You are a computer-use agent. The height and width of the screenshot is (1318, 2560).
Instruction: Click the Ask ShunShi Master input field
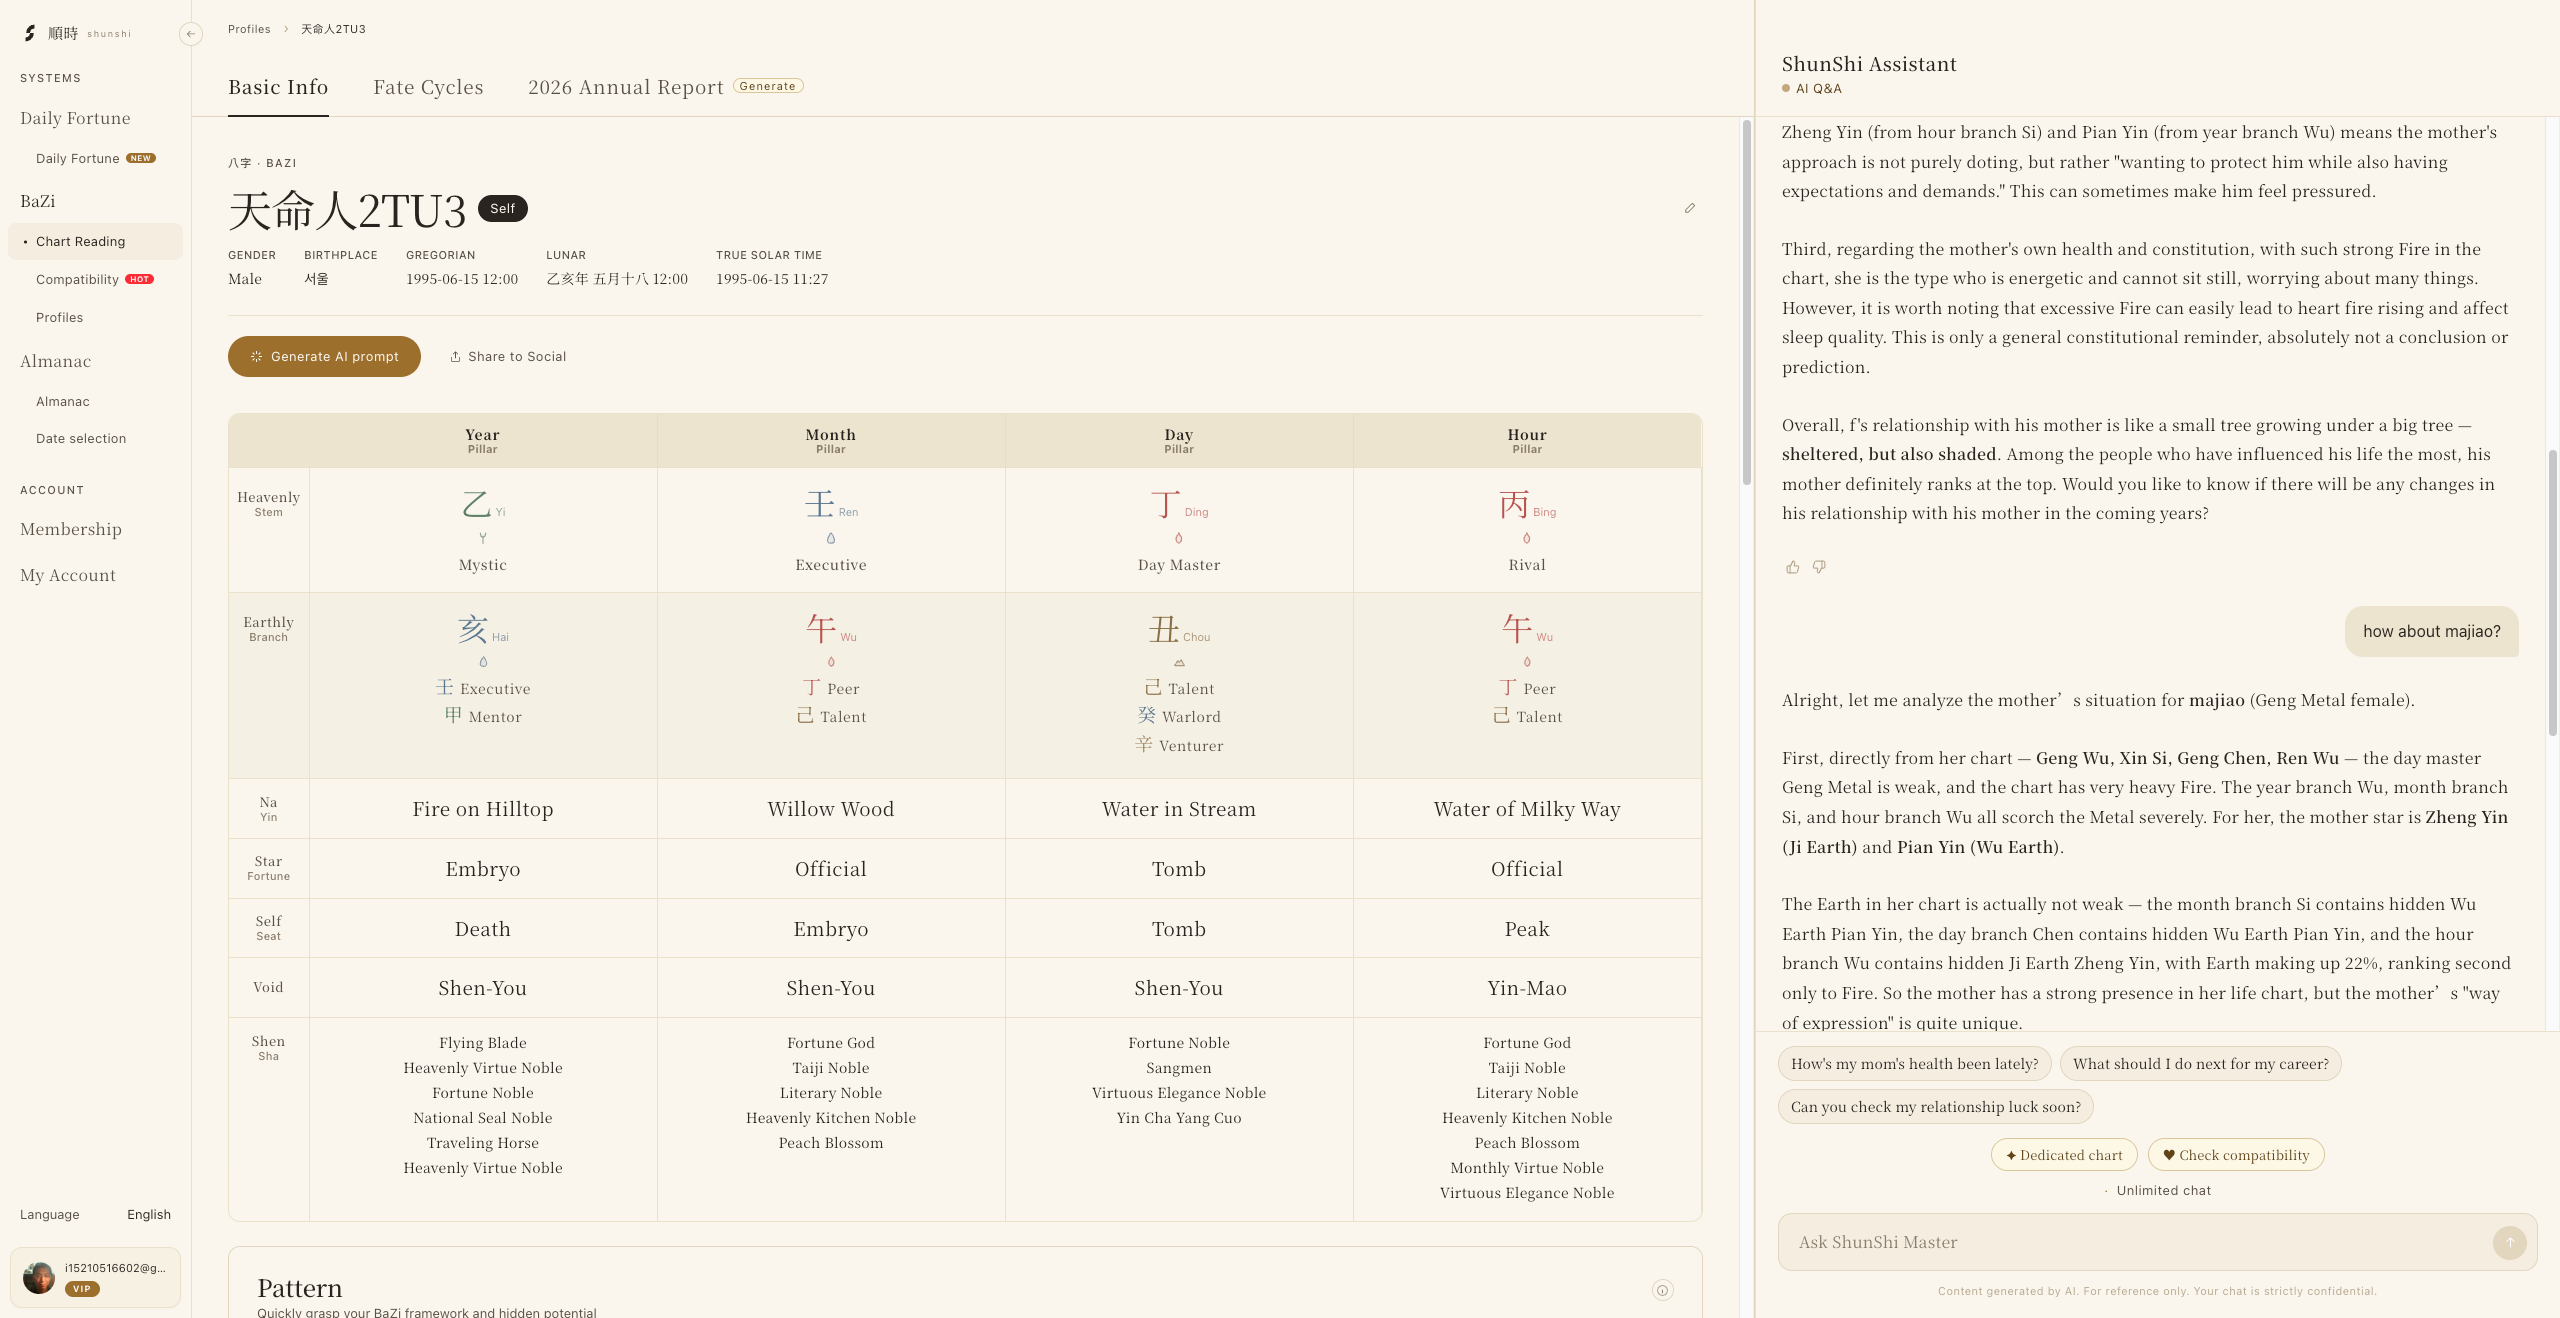tap(2135, 1242)
